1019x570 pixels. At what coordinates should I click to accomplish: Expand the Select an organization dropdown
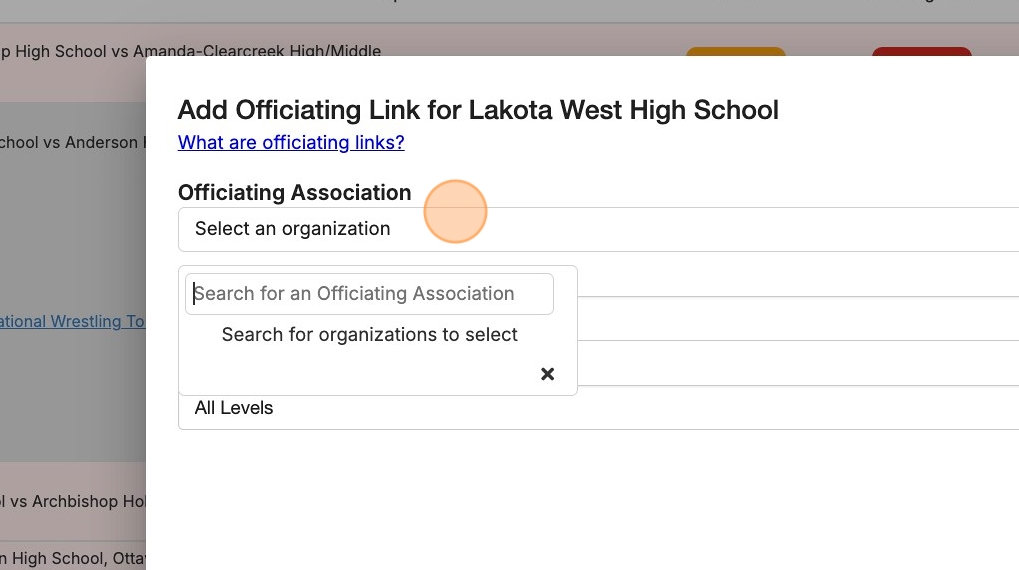click(600, 229)
